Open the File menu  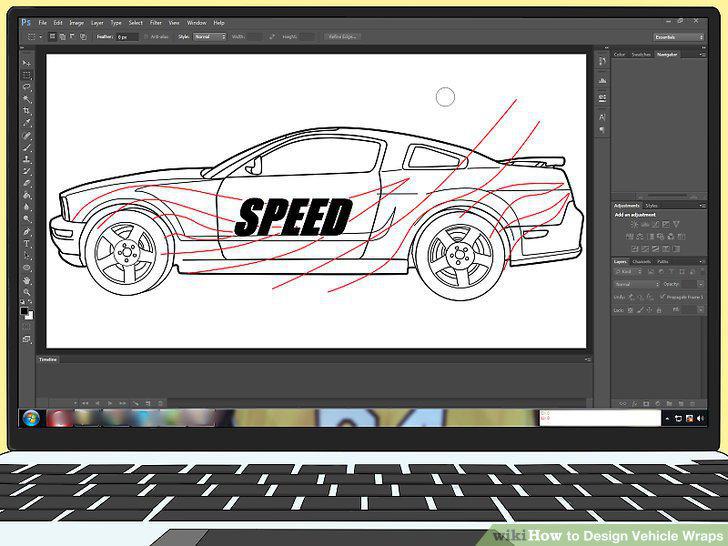click(42, 22)
